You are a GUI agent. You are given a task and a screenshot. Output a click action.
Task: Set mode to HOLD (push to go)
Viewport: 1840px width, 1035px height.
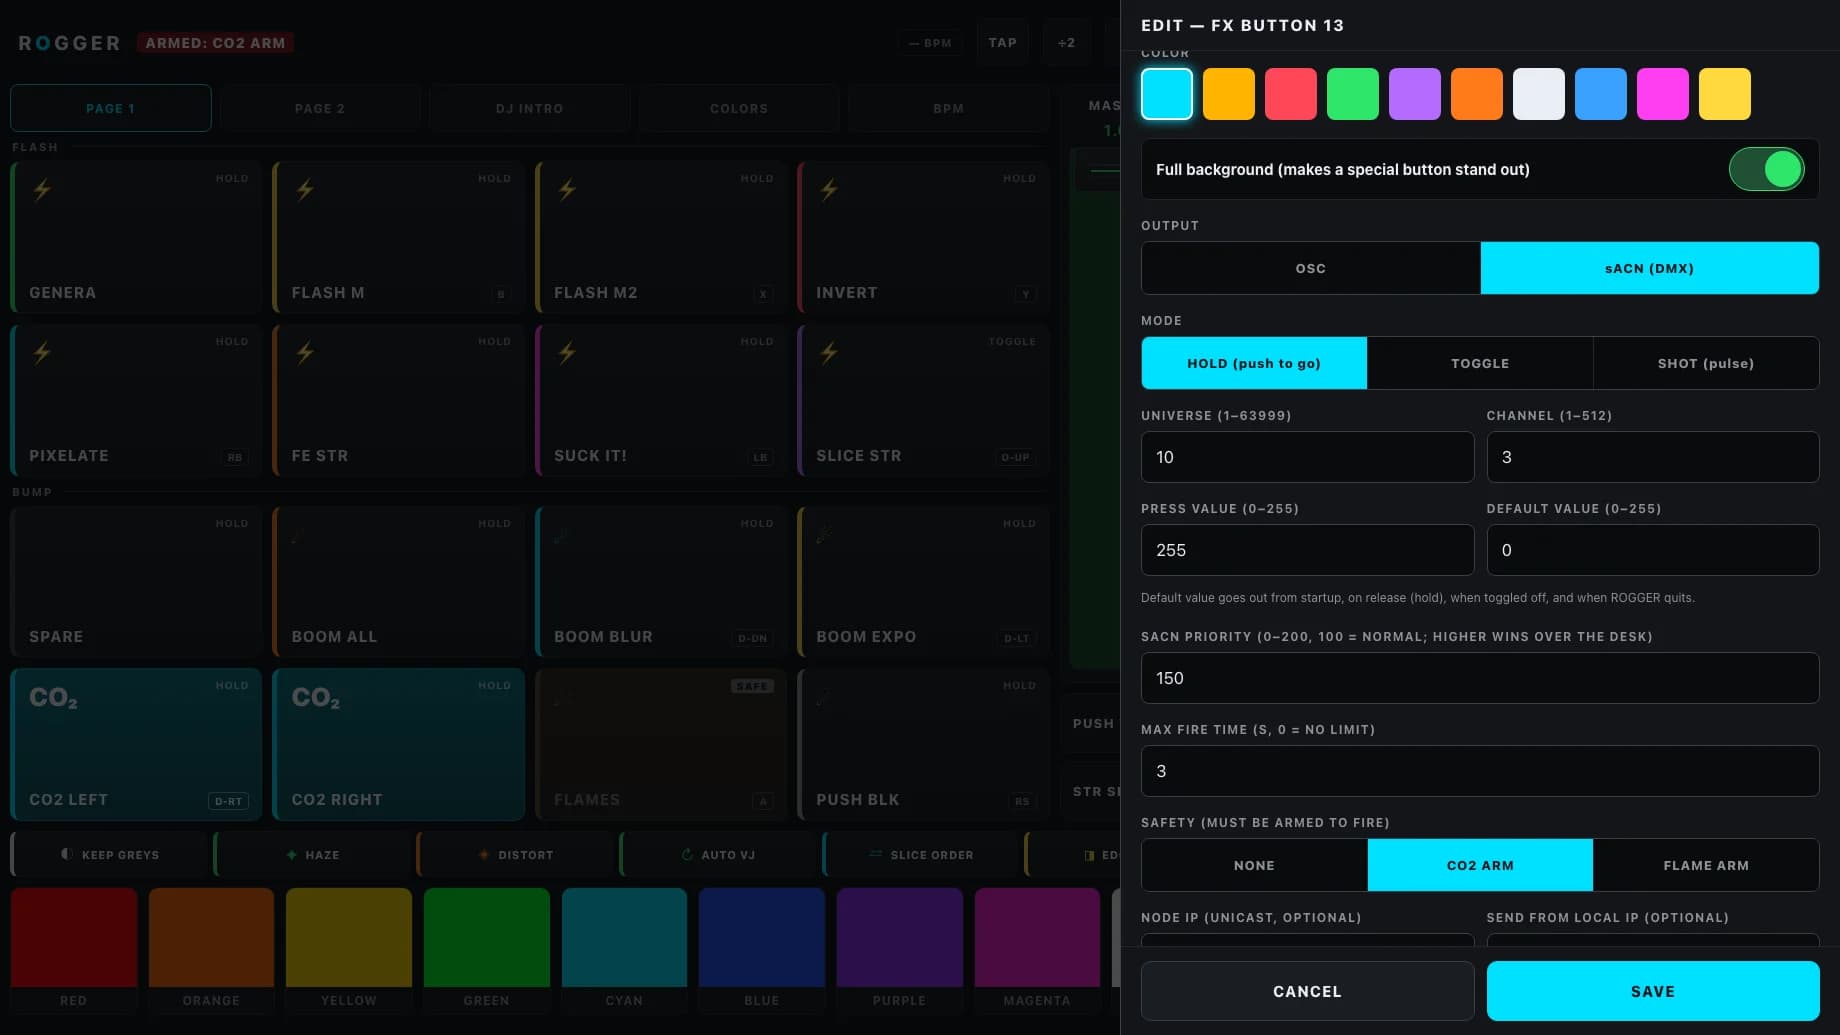click(x=1254, y=363)
